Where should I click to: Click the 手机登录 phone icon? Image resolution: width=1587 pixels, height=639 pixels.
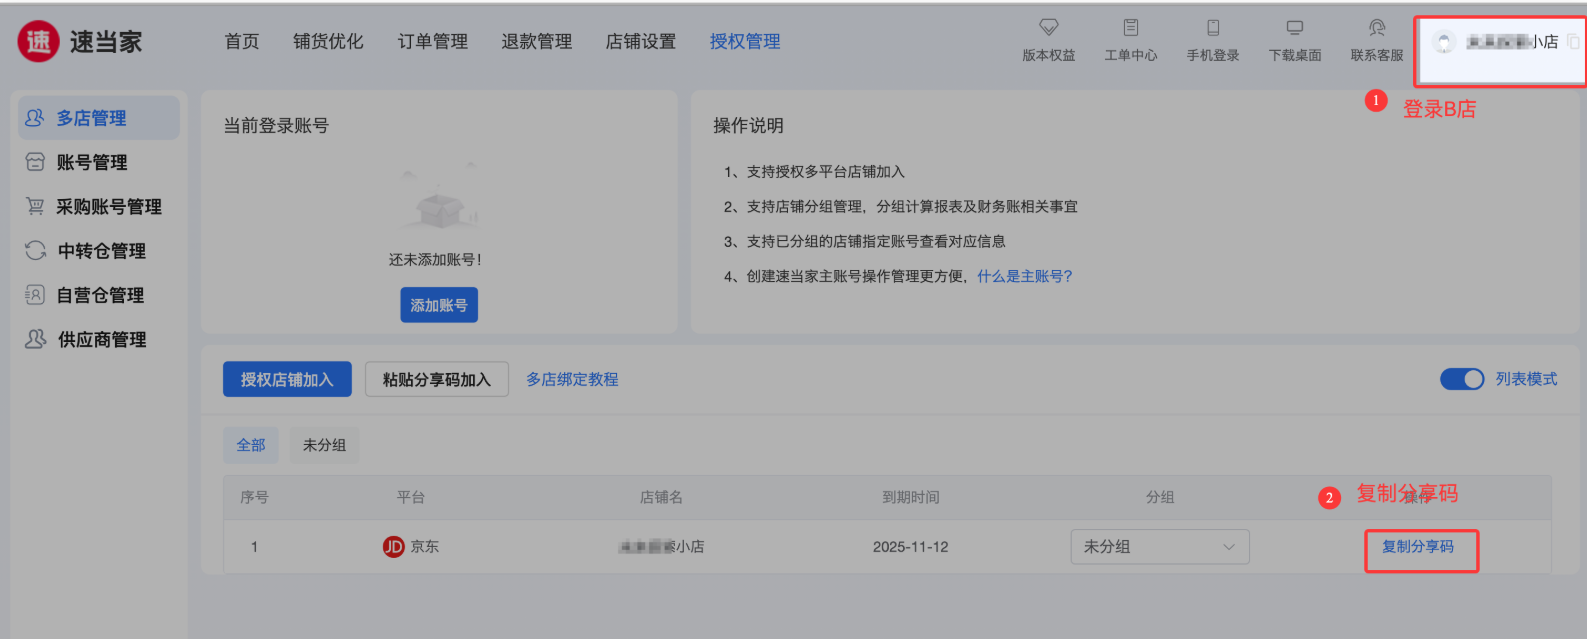pyautogui.click(x=1212, y=28)
